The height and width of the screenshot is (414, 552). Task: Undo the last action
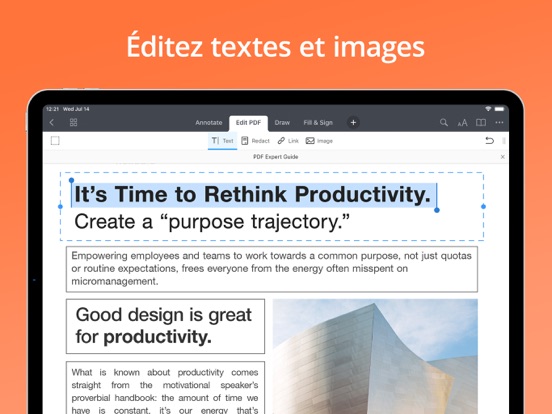[x=489, y=141]
